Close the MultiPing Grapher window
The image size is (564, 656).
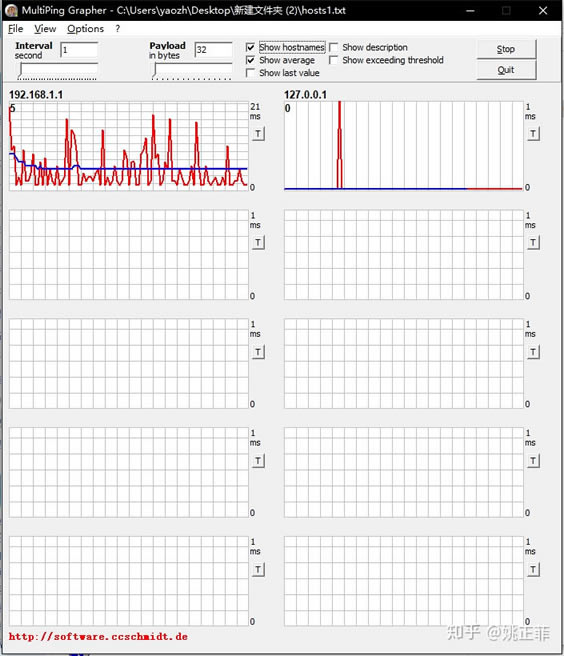[543, 10]
